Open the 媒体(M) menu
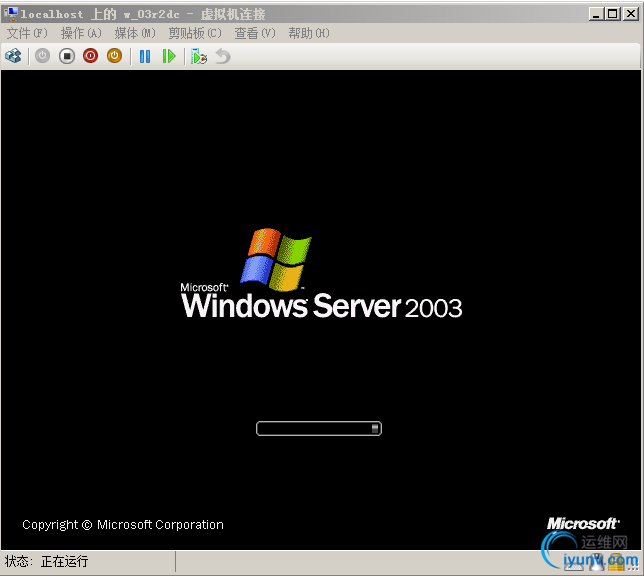644x576 pixels. click(135, 33)
